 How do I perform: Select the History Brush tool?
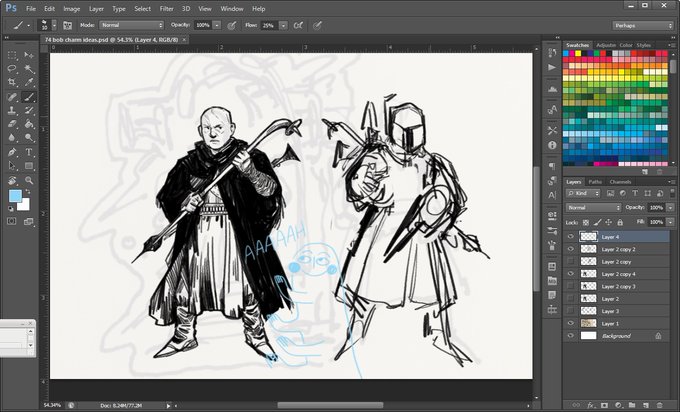[x=29, y=111]
